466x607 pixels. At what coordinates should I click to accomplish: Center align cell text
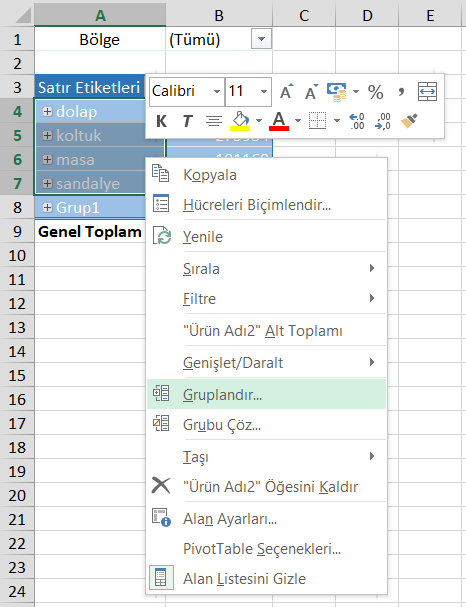pyautogui.click(x=214, y=121)
